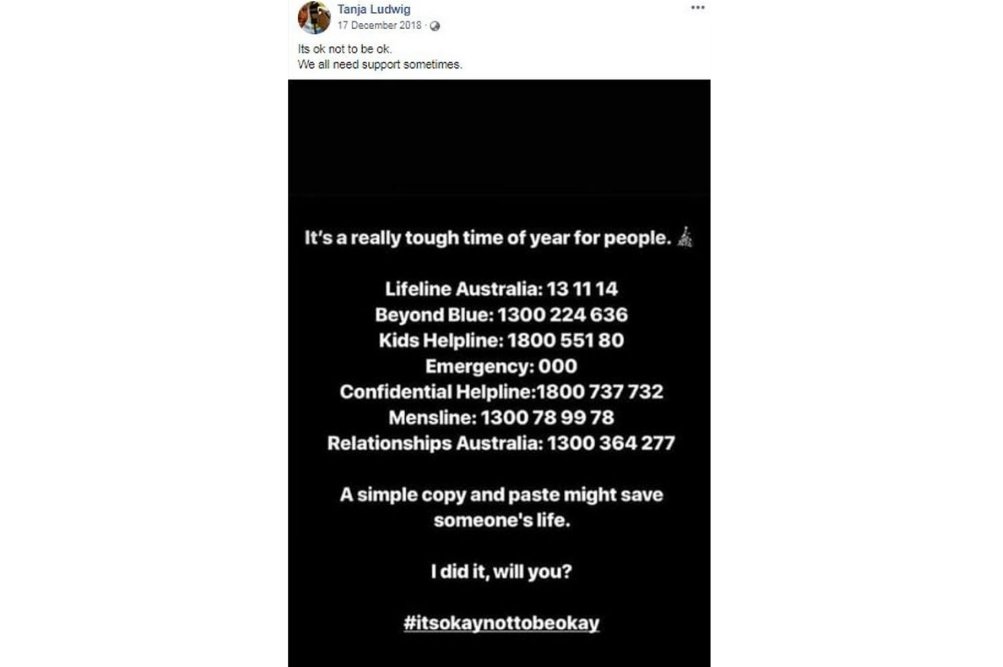Select the 'We all need support sometimes.' caption

(380, 65)
